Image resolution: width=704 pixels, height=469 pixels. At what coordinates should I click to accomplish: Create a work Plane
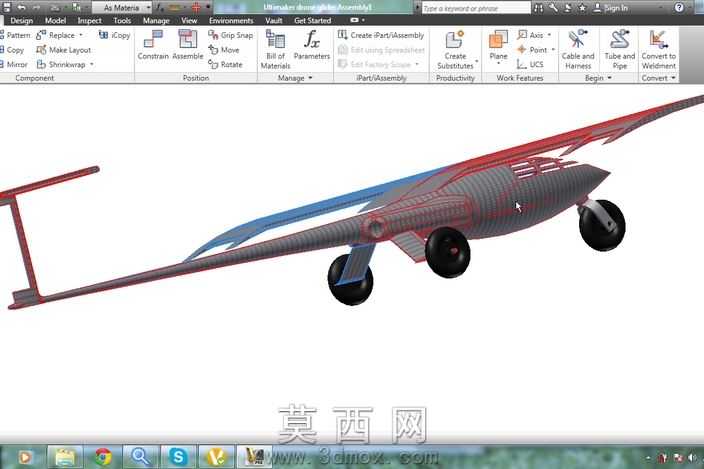pyautogui.click(x=498, y=45)
